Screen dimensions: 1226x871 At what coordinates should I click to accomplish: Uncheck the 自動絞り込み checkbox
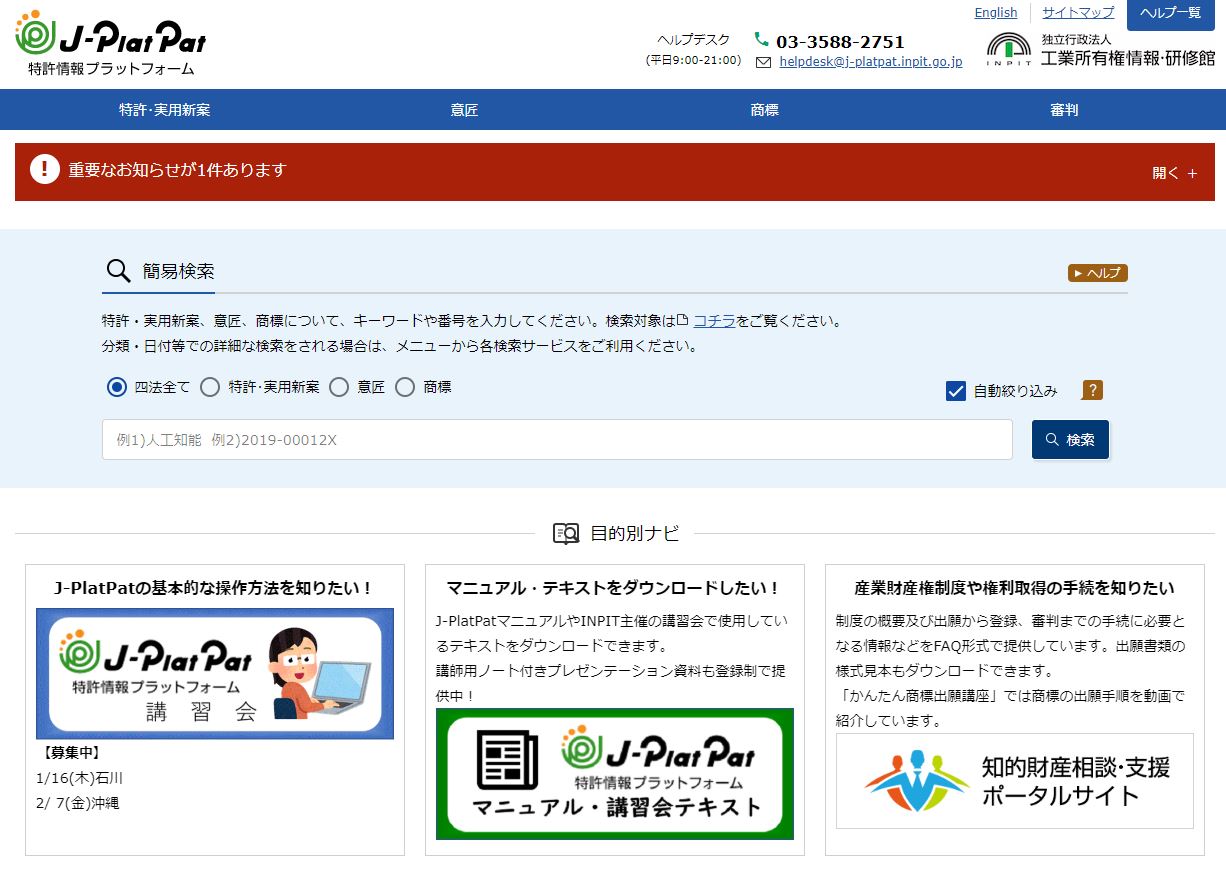pos(956,391)
